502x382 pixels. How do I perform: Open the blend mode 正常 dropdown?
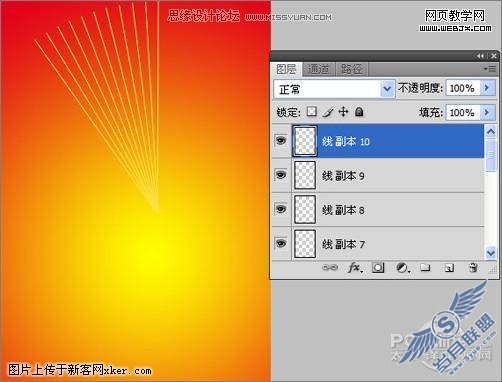pos(334,89)
